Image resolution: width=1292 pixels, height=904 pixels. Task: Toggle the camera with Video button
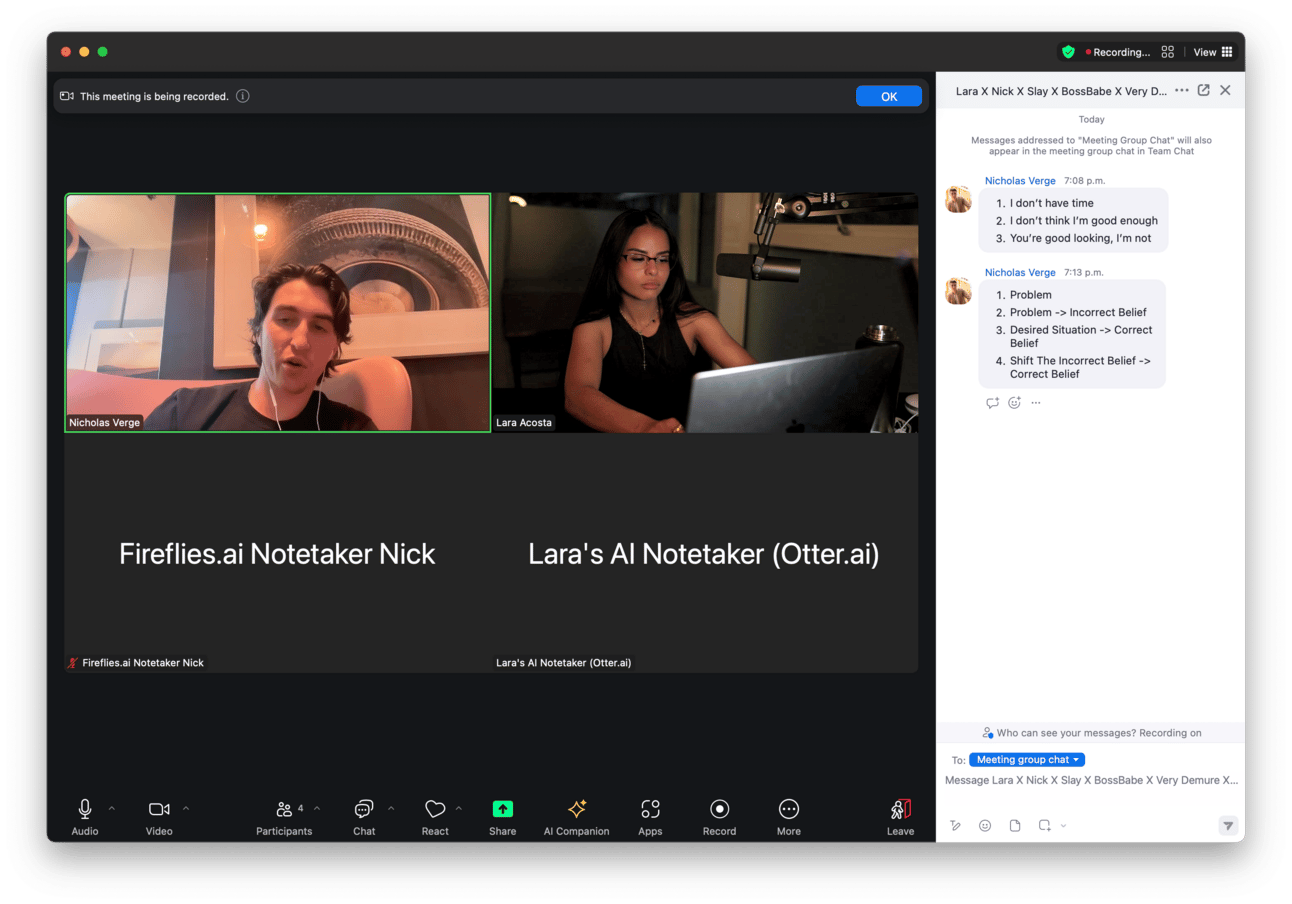click(159, 810)
